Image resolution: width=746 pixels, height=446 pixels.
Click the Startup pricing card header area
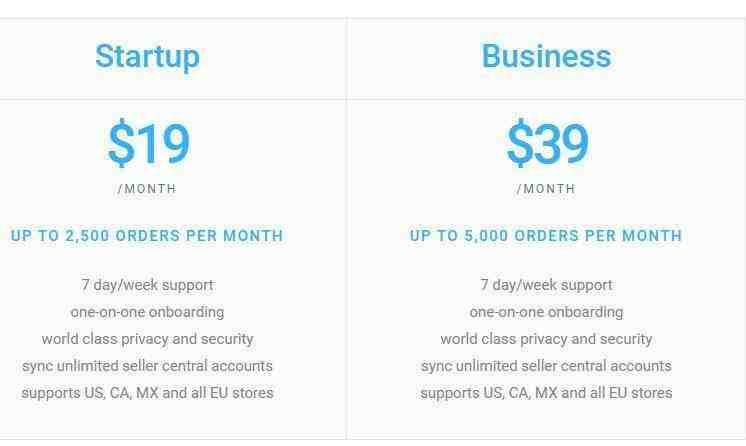point(173,59)
